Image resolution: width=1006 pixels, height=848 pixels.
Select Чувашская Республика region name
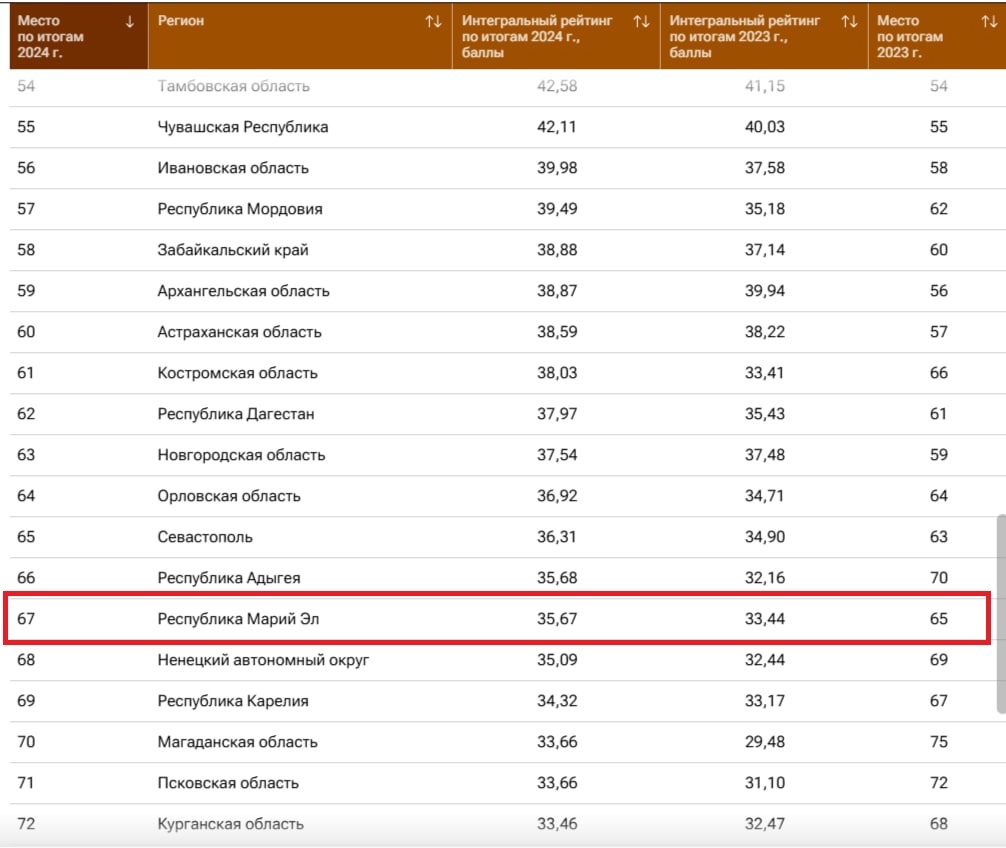(x=243, y=127)
